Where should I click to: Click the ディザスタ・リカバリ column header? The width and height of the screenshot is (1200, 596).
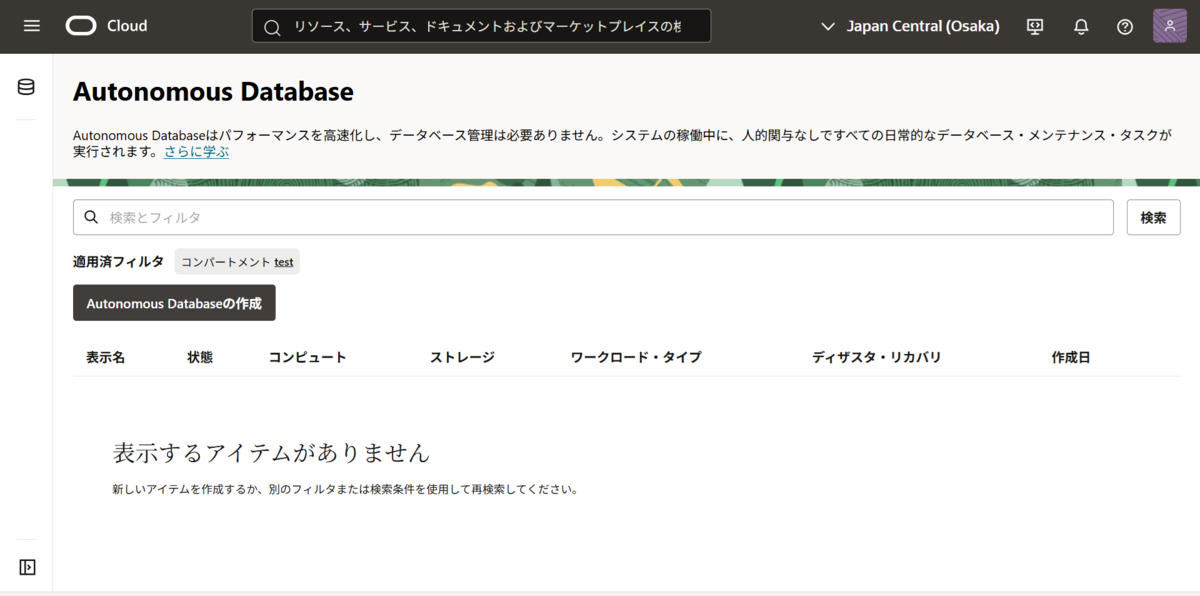(x=877, y=357)
